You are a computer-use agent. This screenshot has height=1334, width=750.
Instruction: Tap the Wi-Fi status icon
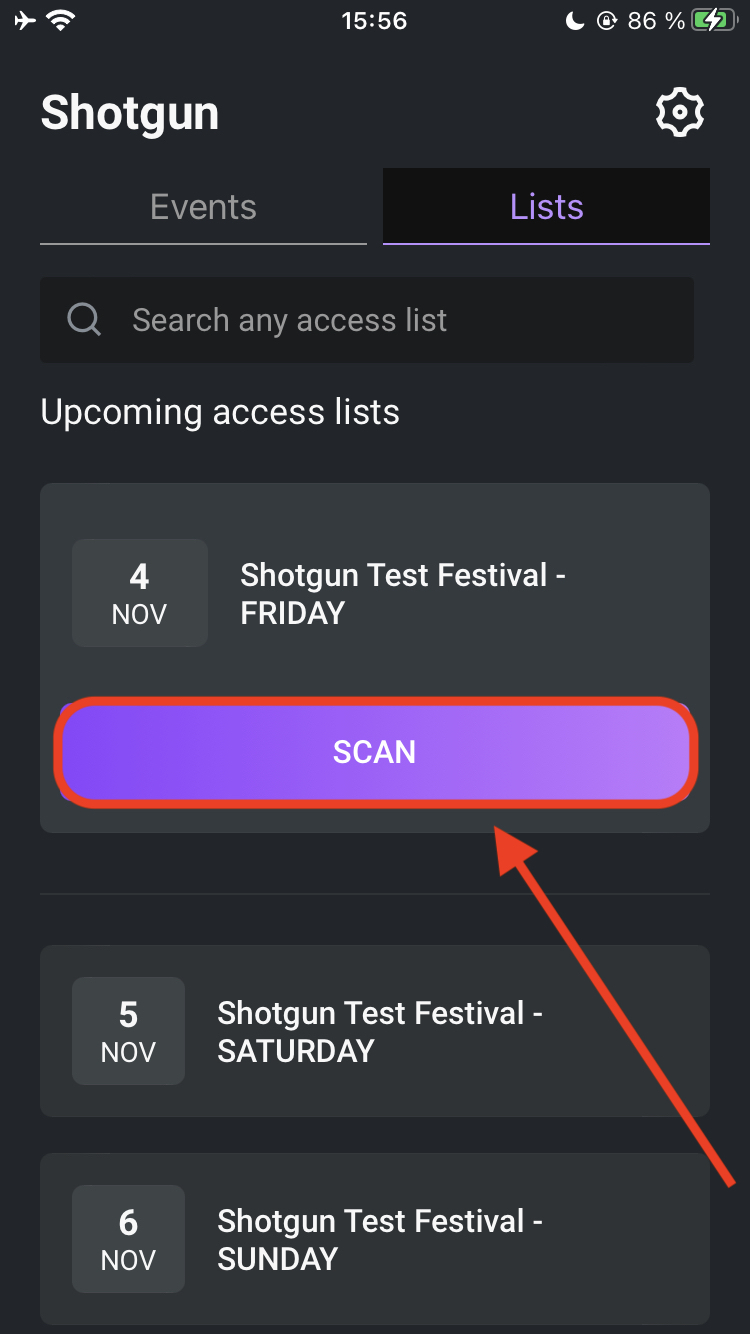coord(62,21)
